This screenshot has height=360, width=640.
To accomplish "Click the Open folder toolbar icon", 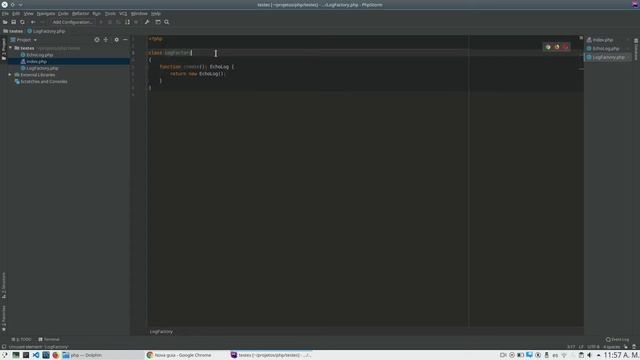I will click(x=5, y=22).
